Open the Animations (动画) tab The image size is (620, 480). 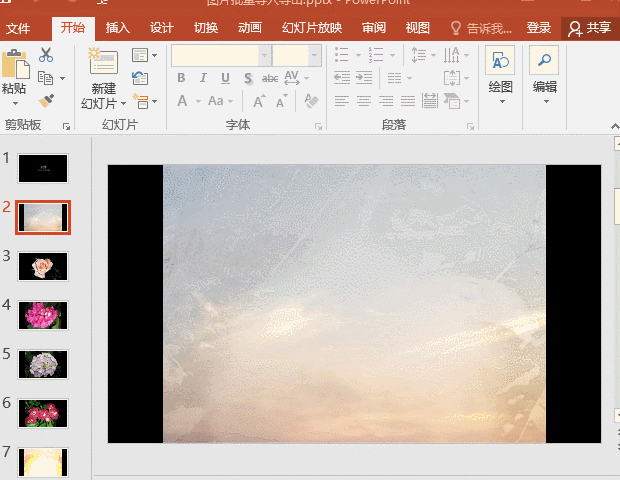pos(250,28)
